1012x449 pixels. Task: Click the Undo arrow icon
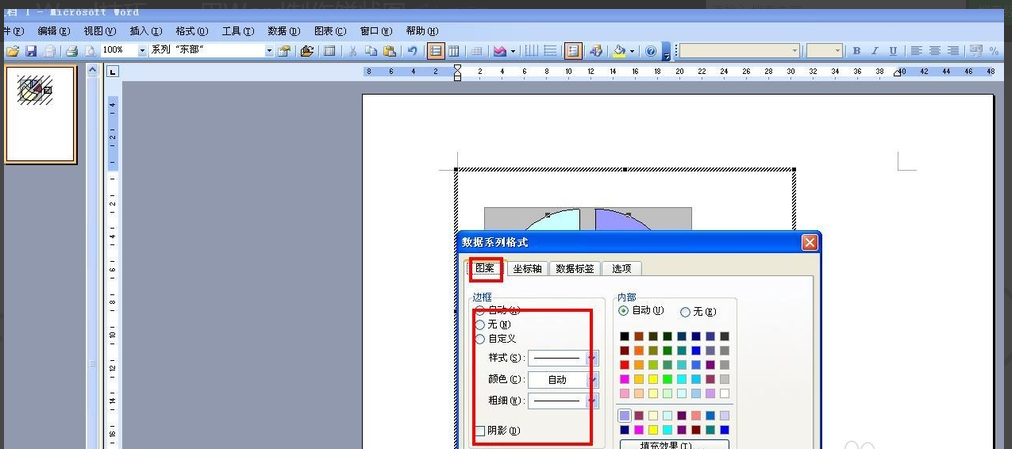coord(412,51)
